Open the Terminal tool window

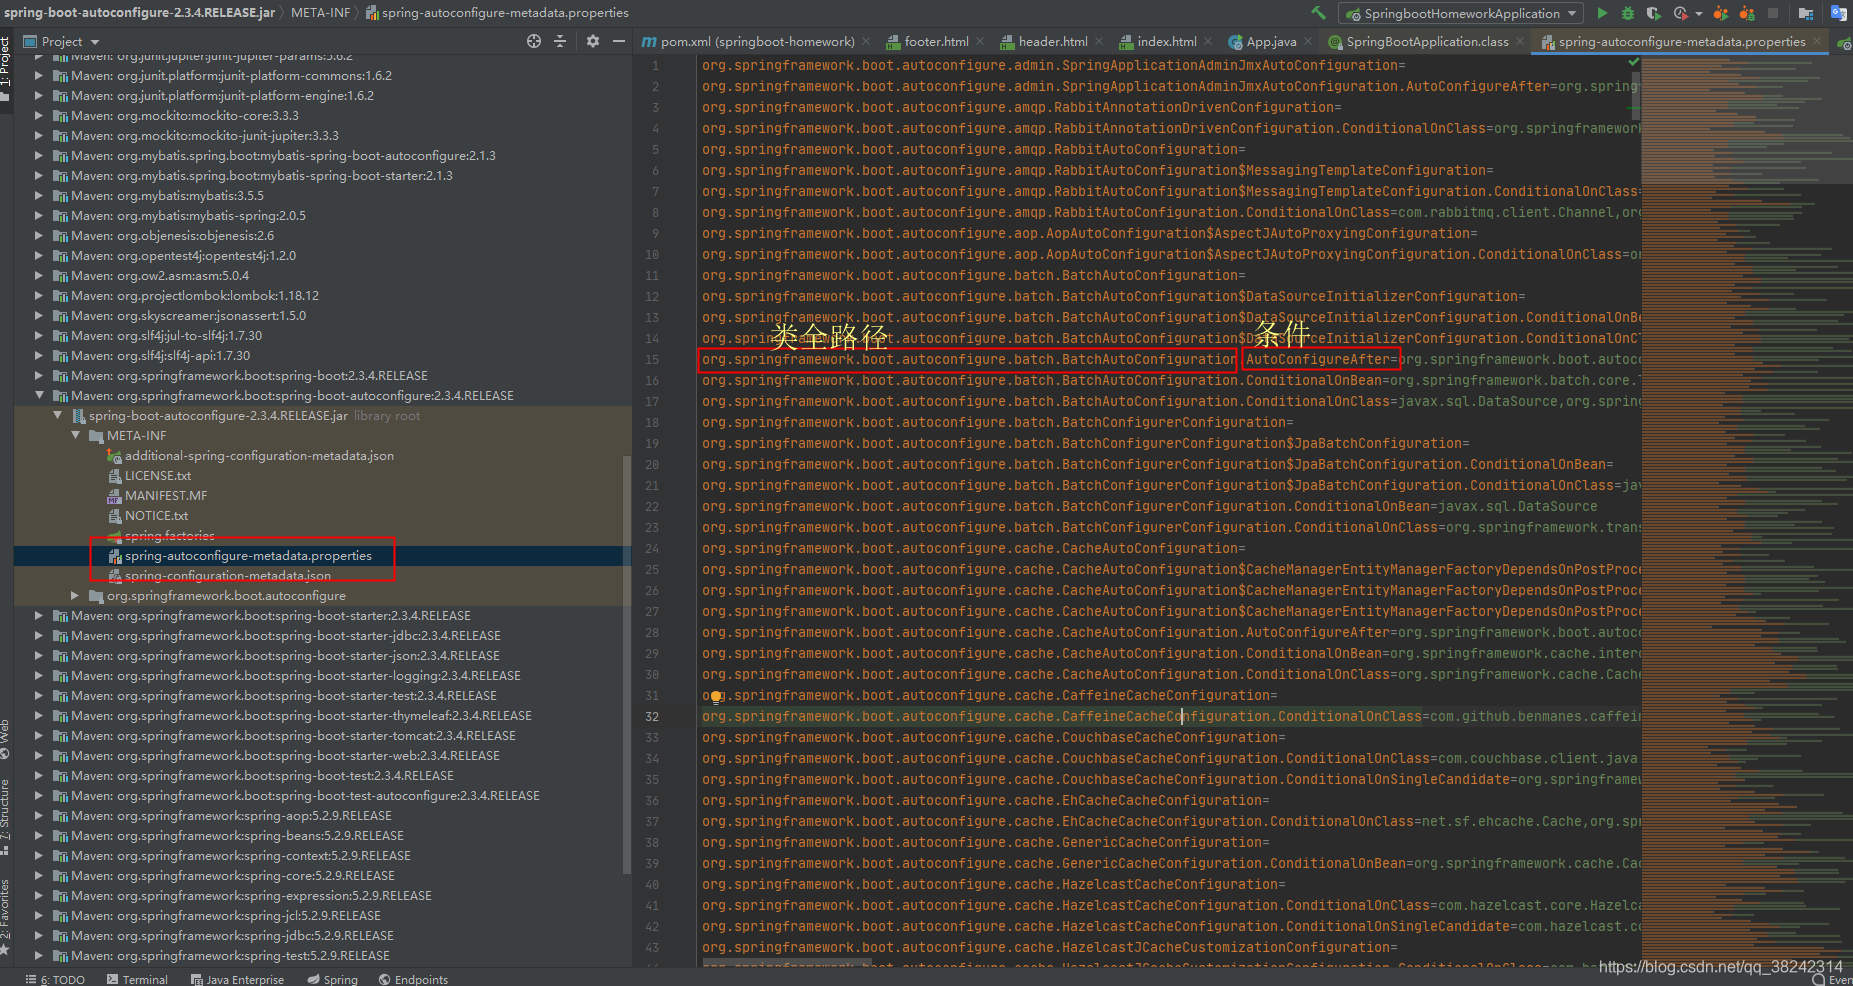(137, 979)
